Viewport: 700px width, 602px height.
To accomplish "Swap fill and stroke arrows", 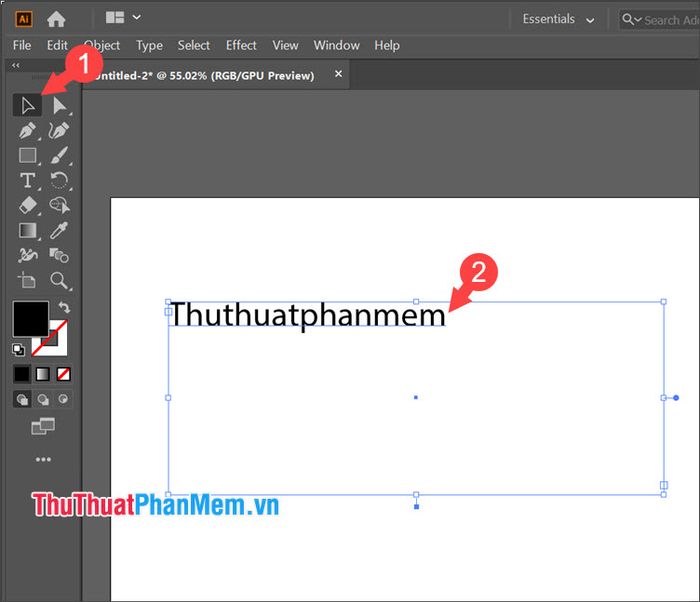I will 64,307.
